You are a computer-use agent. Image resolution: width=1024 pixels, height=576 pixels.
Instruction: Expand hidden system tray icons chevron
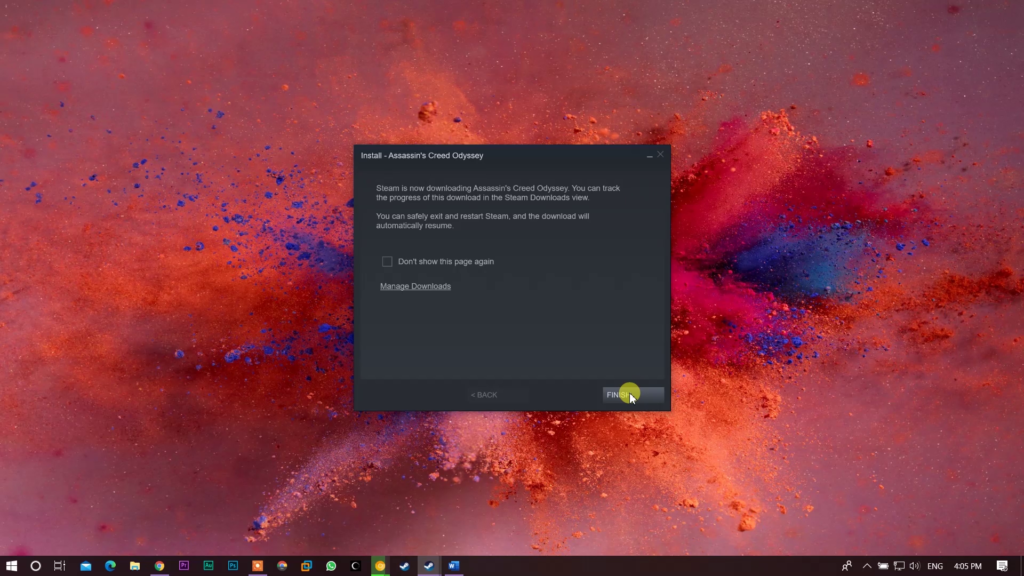click(867, 566)
